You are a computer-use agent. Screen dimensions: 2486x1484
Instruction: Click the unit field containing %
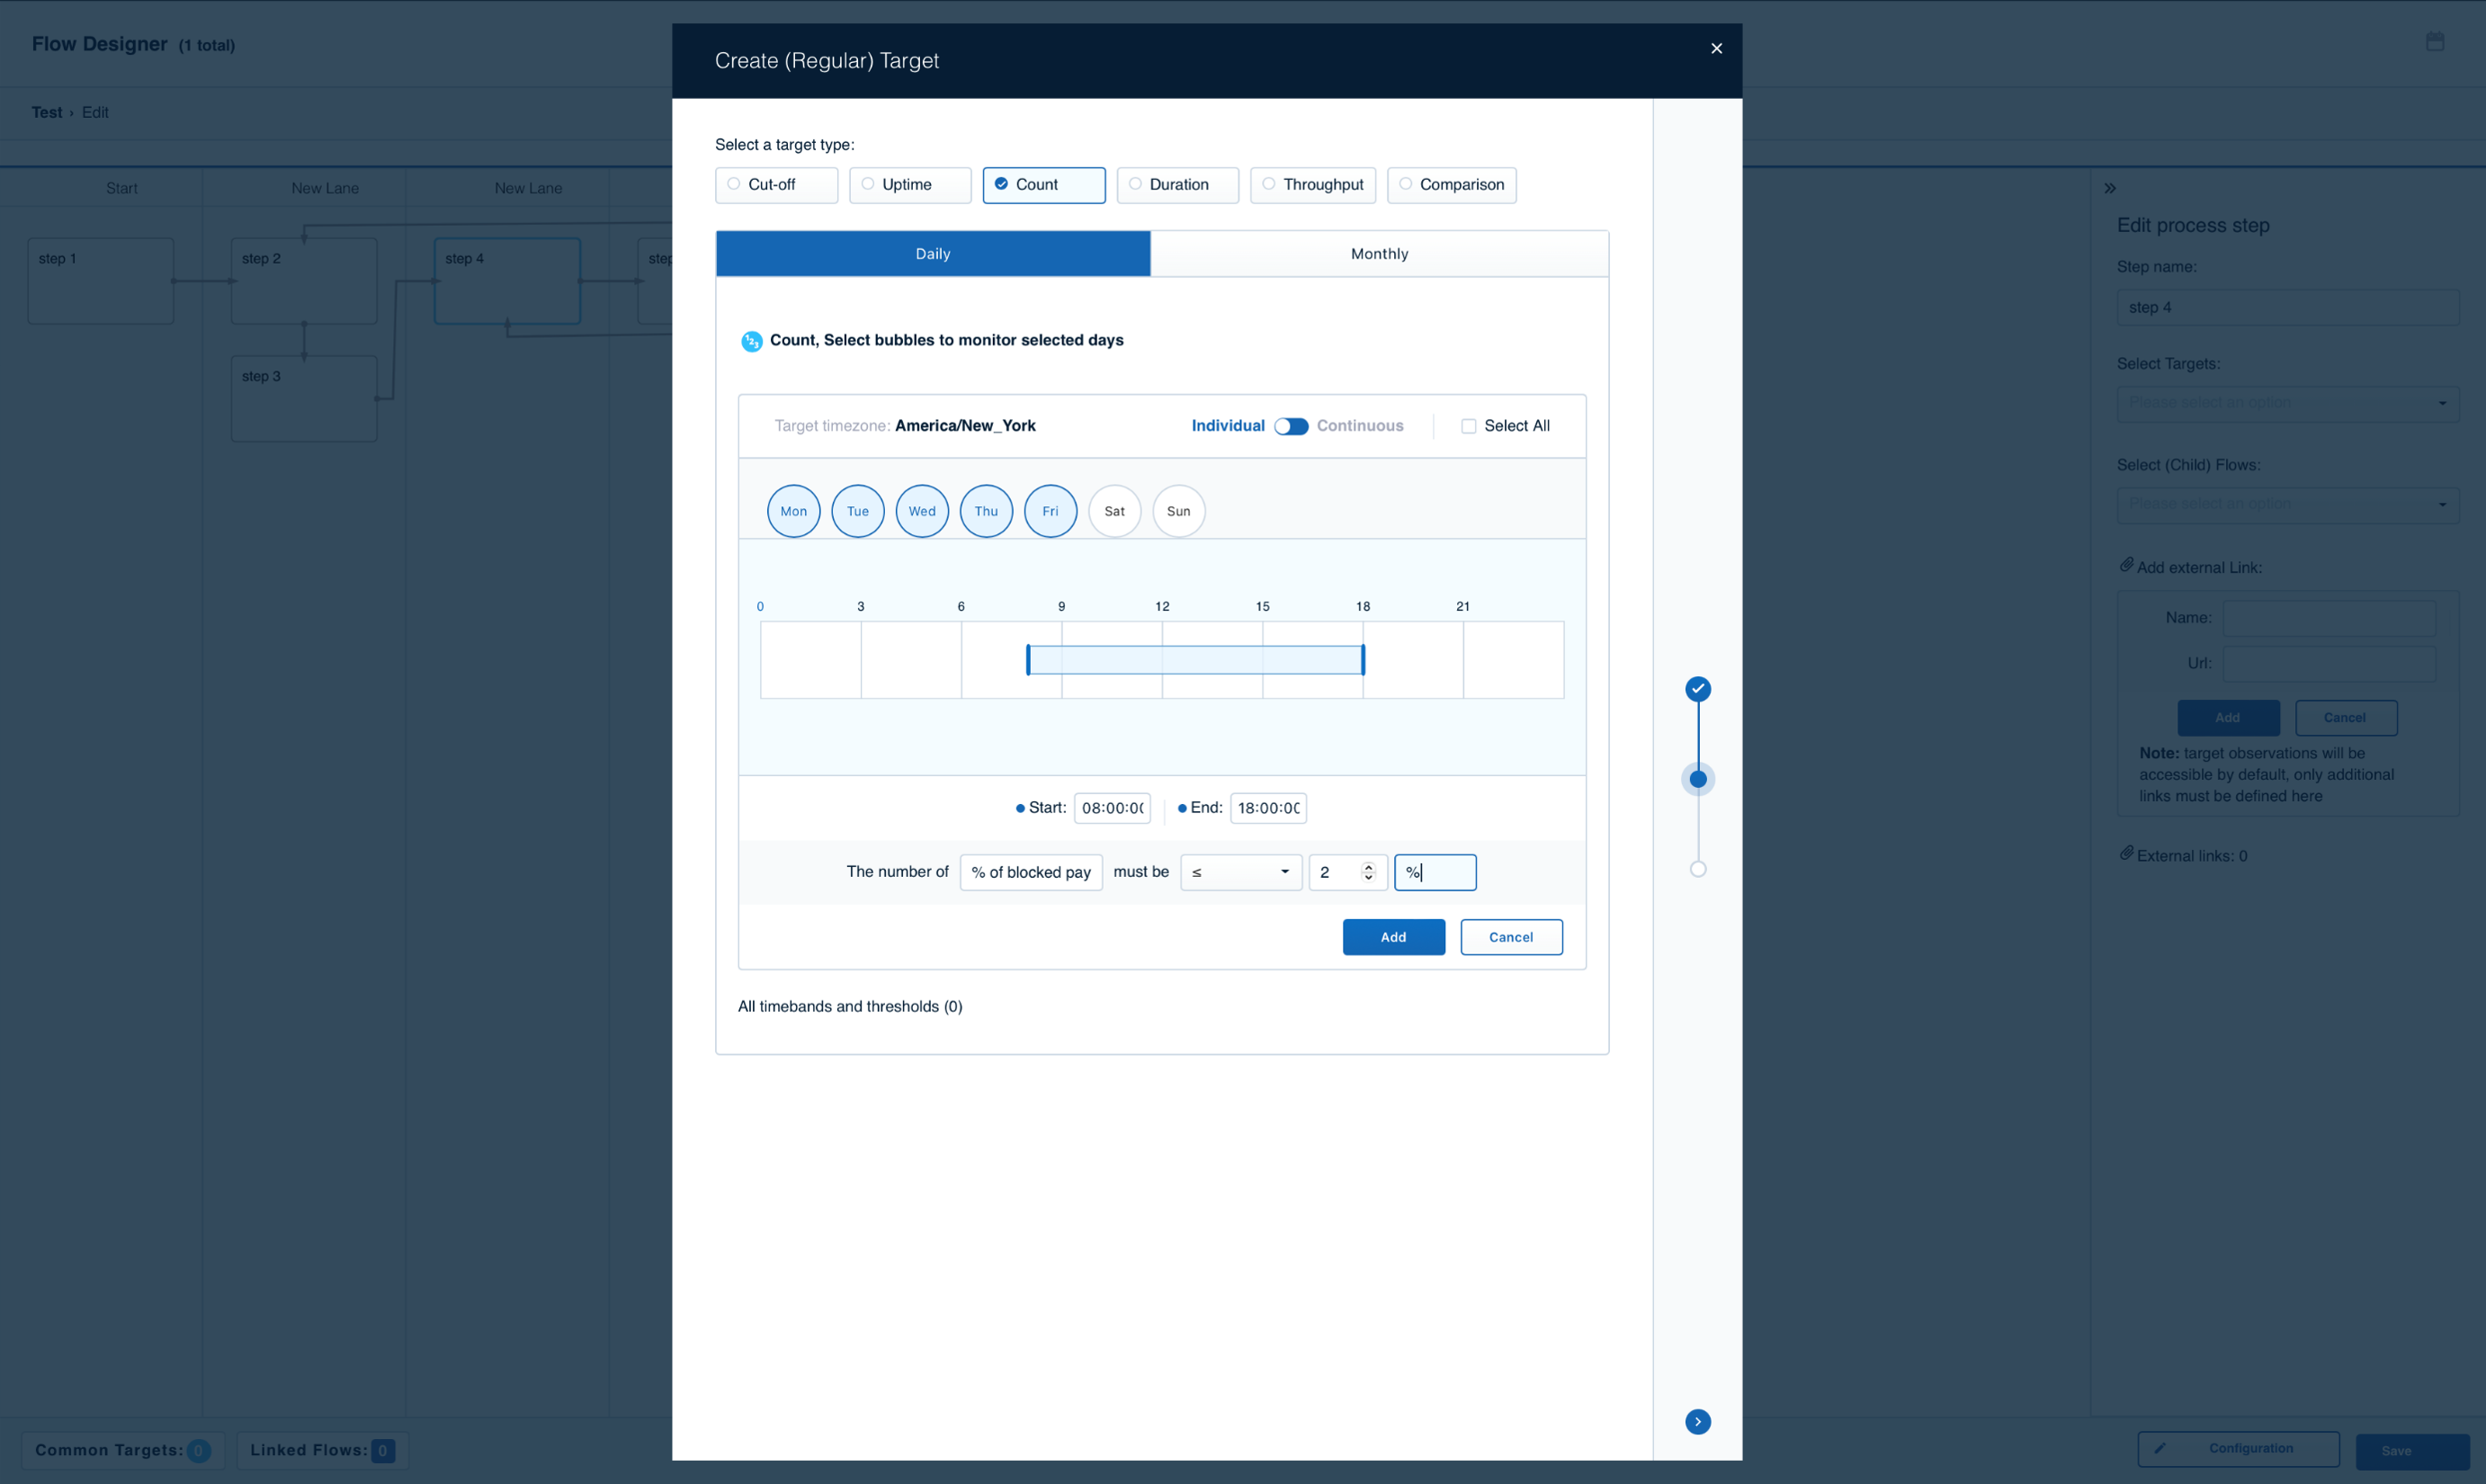click(x=1435, y=872)
